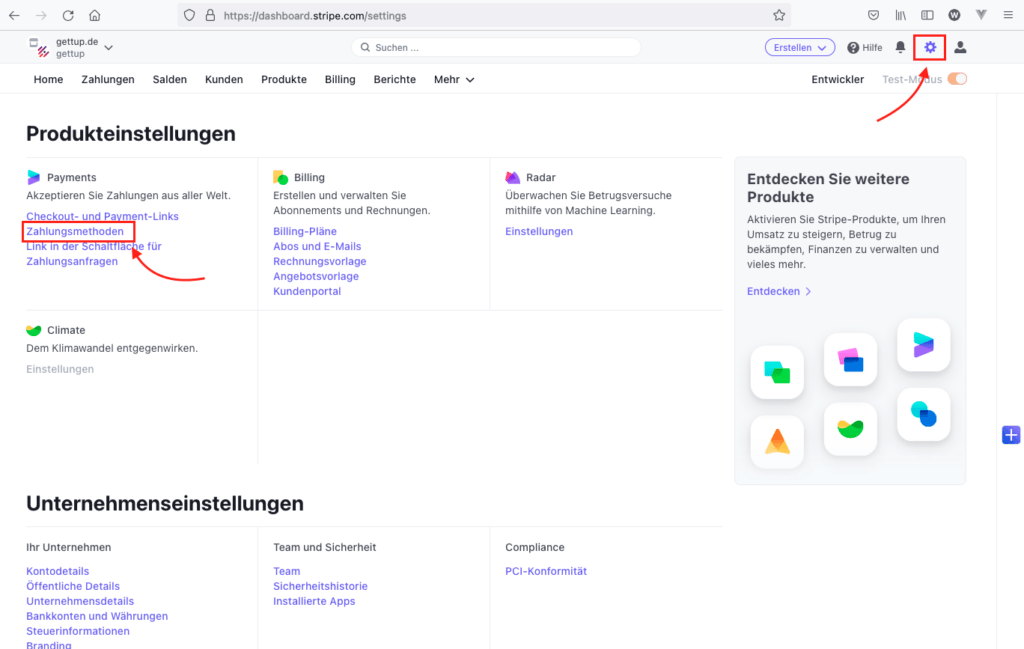The height and width of the screenshot is (649, 1024).
Task: Open the Zahlungsmethoden link
Action: tap(74, 231)
